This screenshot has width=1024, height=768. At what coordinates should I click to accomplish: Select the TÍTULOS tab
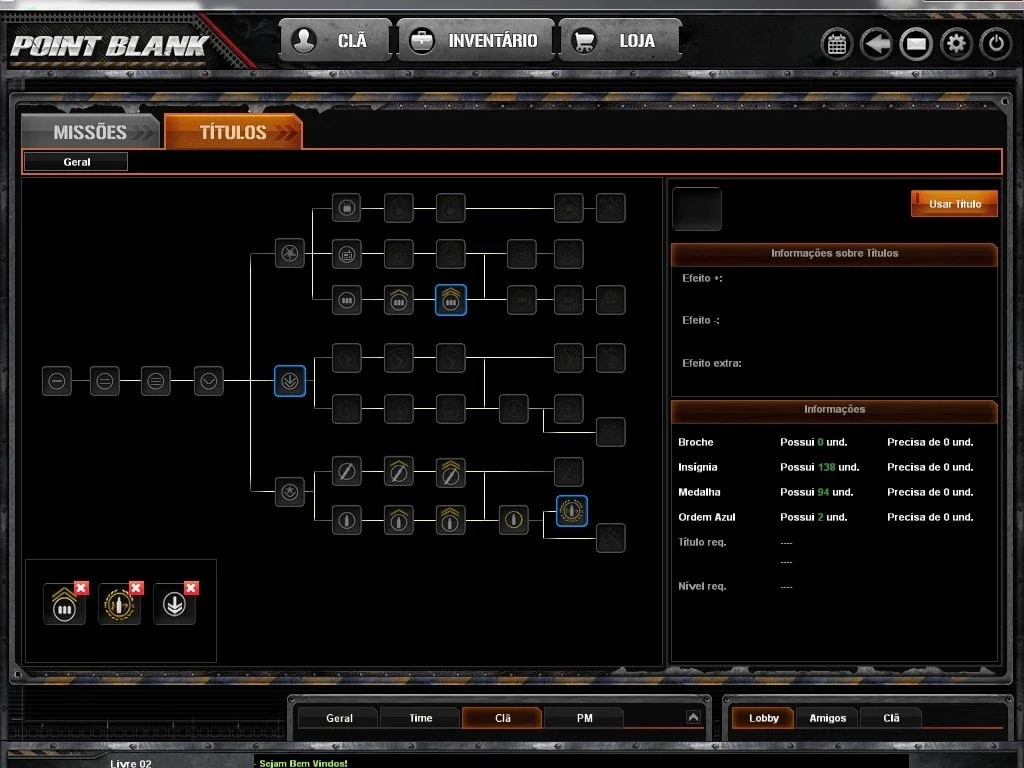tap(233, 132)
